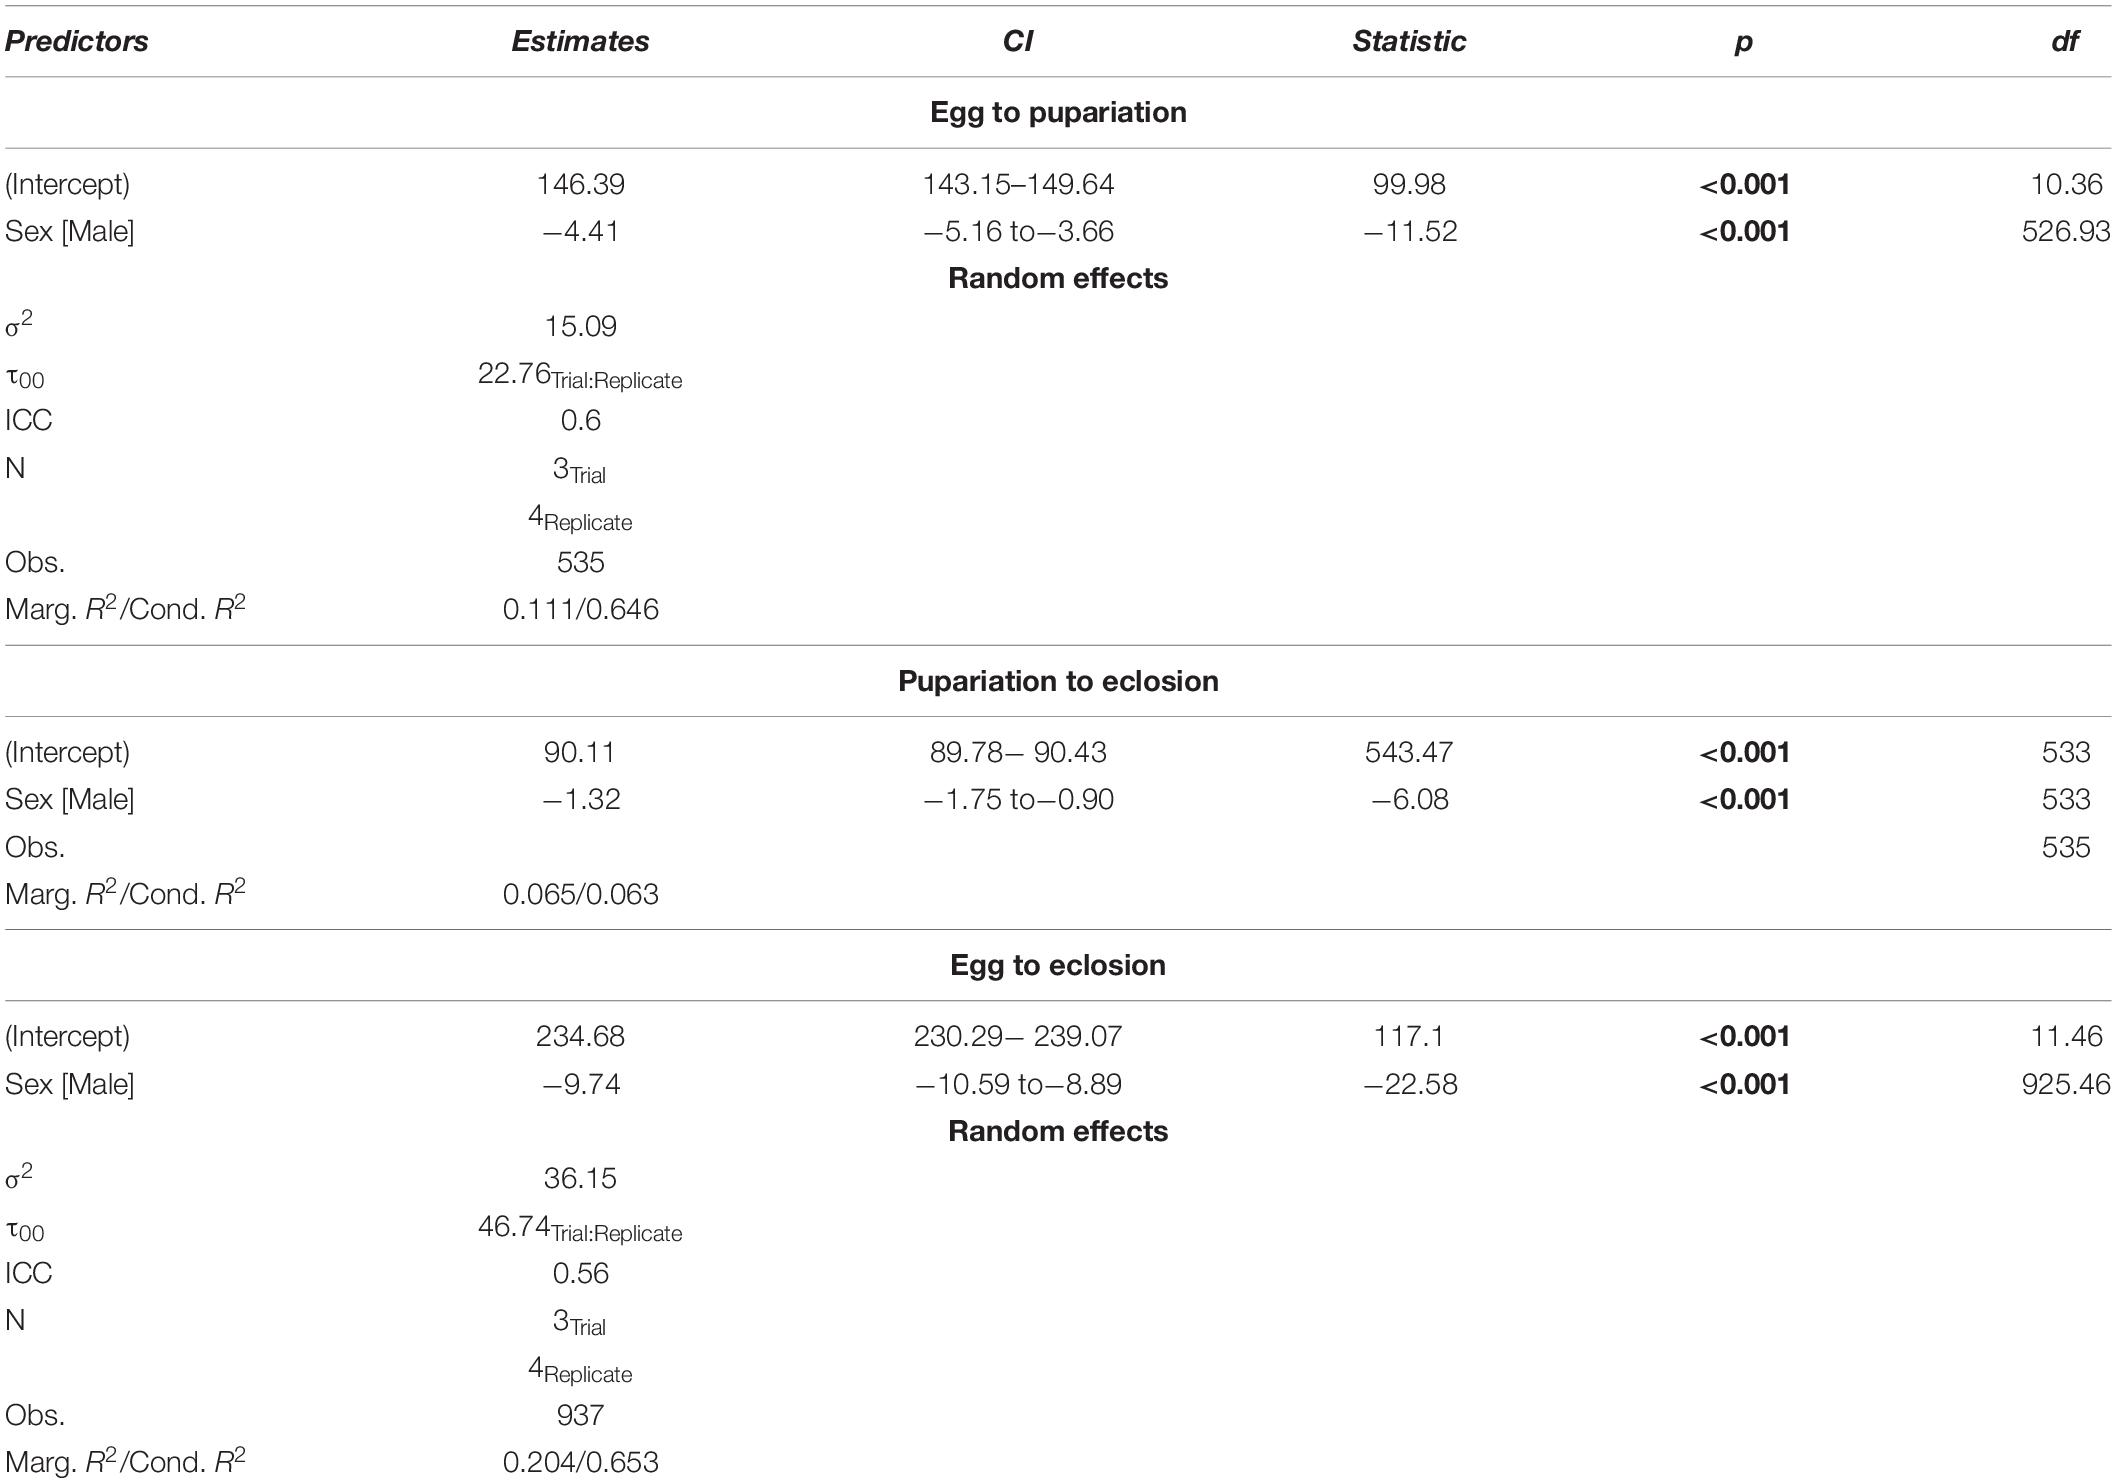Select the Statistic column header
Screen dimensions: 2117x1483
point(1409,41)
